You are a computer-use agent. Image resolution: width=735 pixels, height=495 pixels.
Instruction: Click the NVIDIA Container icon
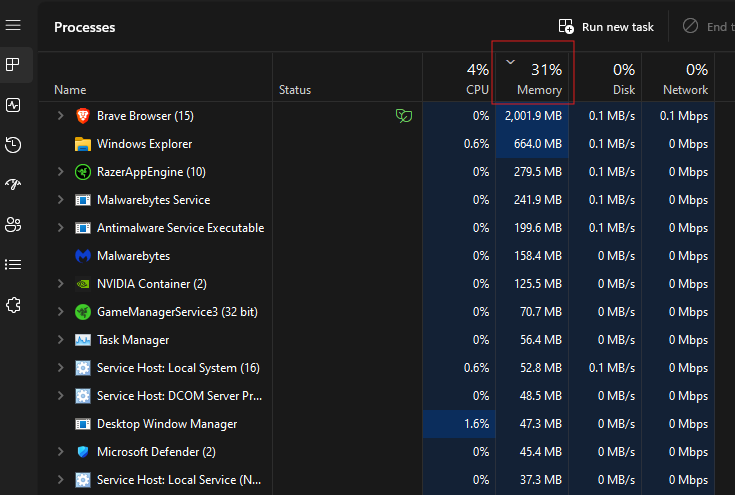coord(83,284)
